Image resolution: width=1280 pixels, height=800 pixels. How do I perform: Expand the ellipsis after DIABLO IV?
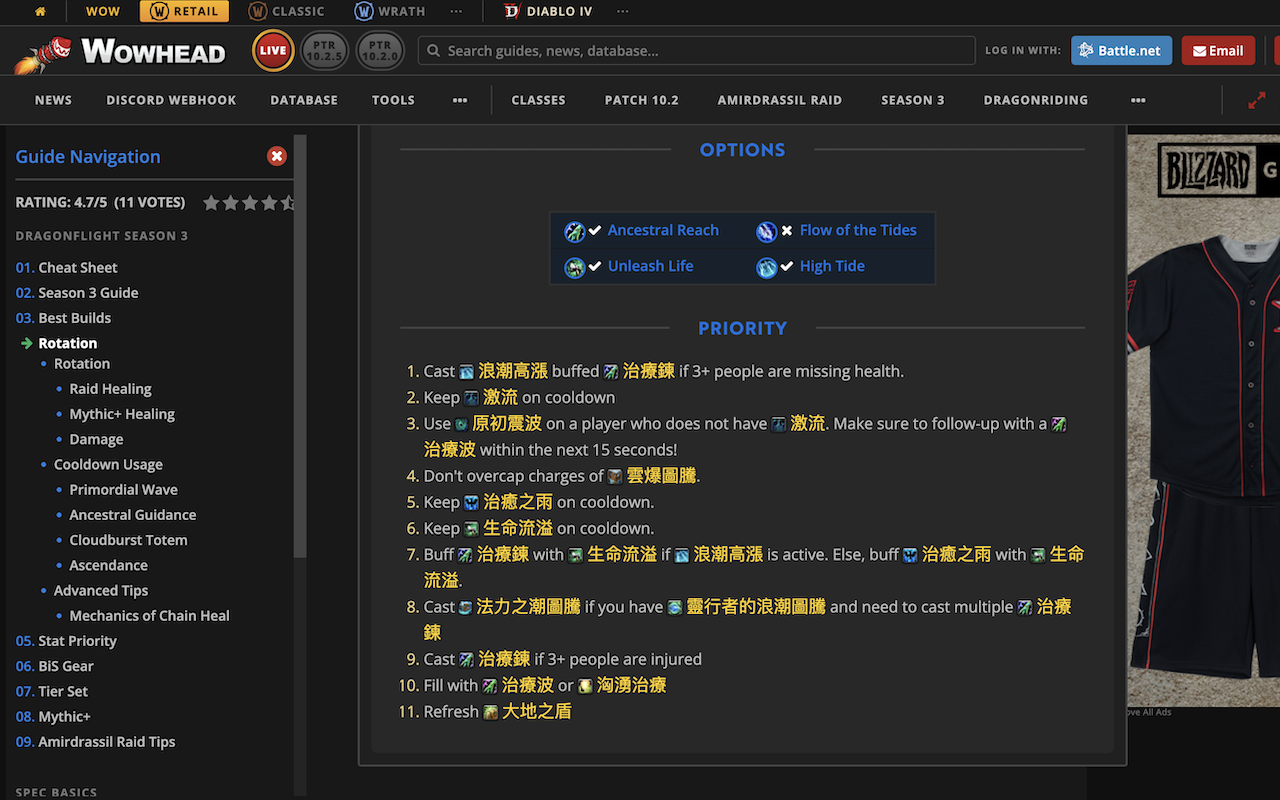(x=622, y=11)
